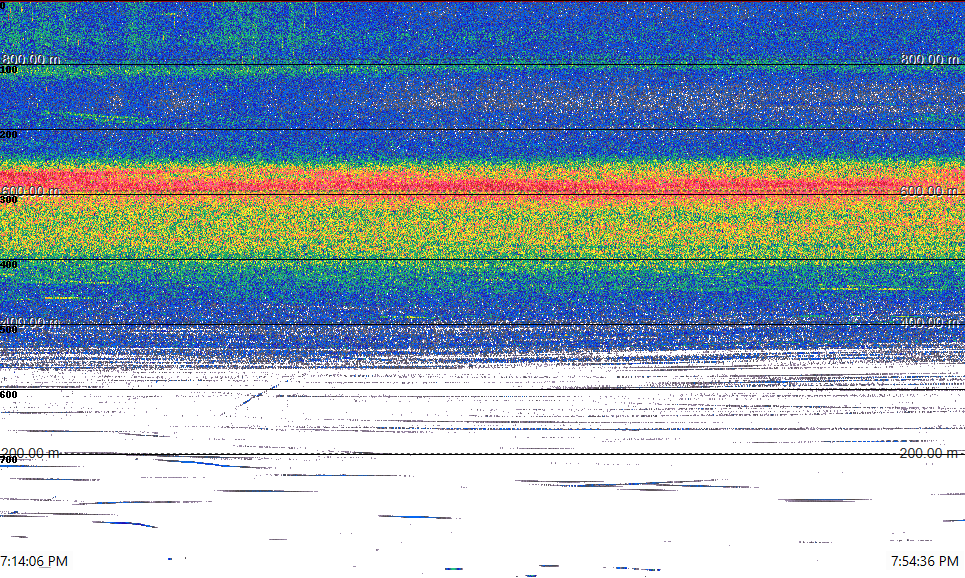The width and height of the screenshot is (965, 578).
Task: Click the 7:54:36 PM end timestamp
Action: pos(925,561)
